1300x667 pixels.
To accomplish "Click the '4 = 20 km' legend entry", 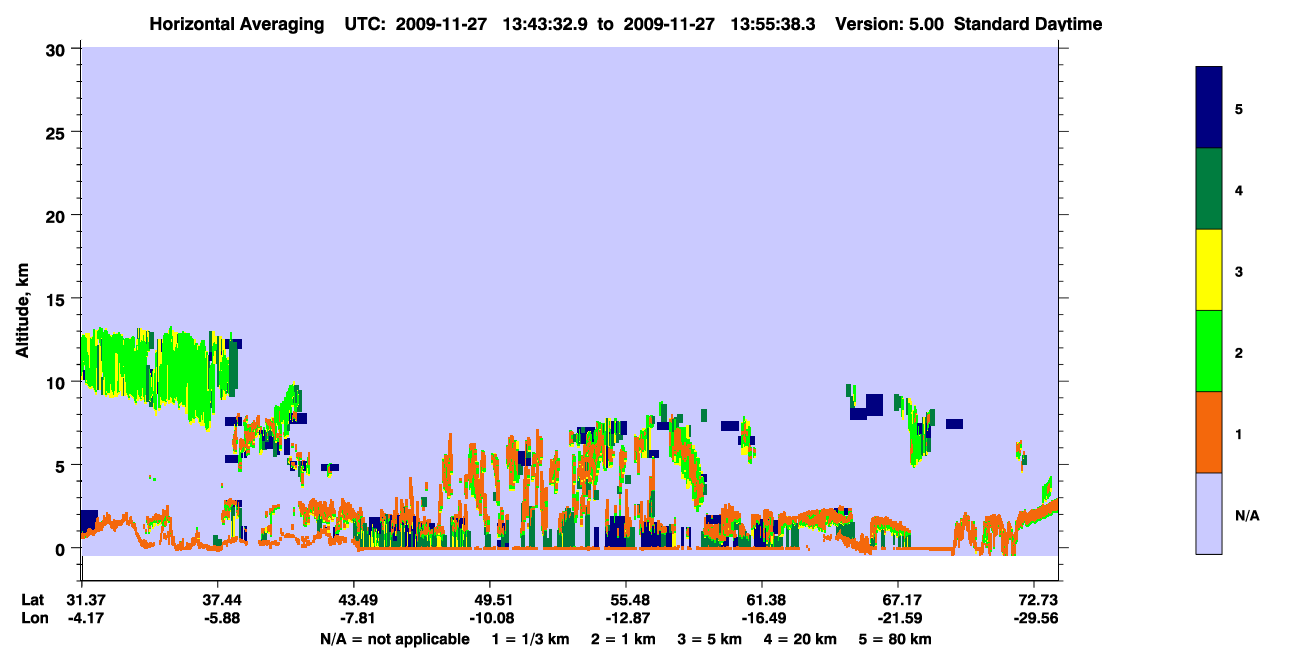I will 801,639.
